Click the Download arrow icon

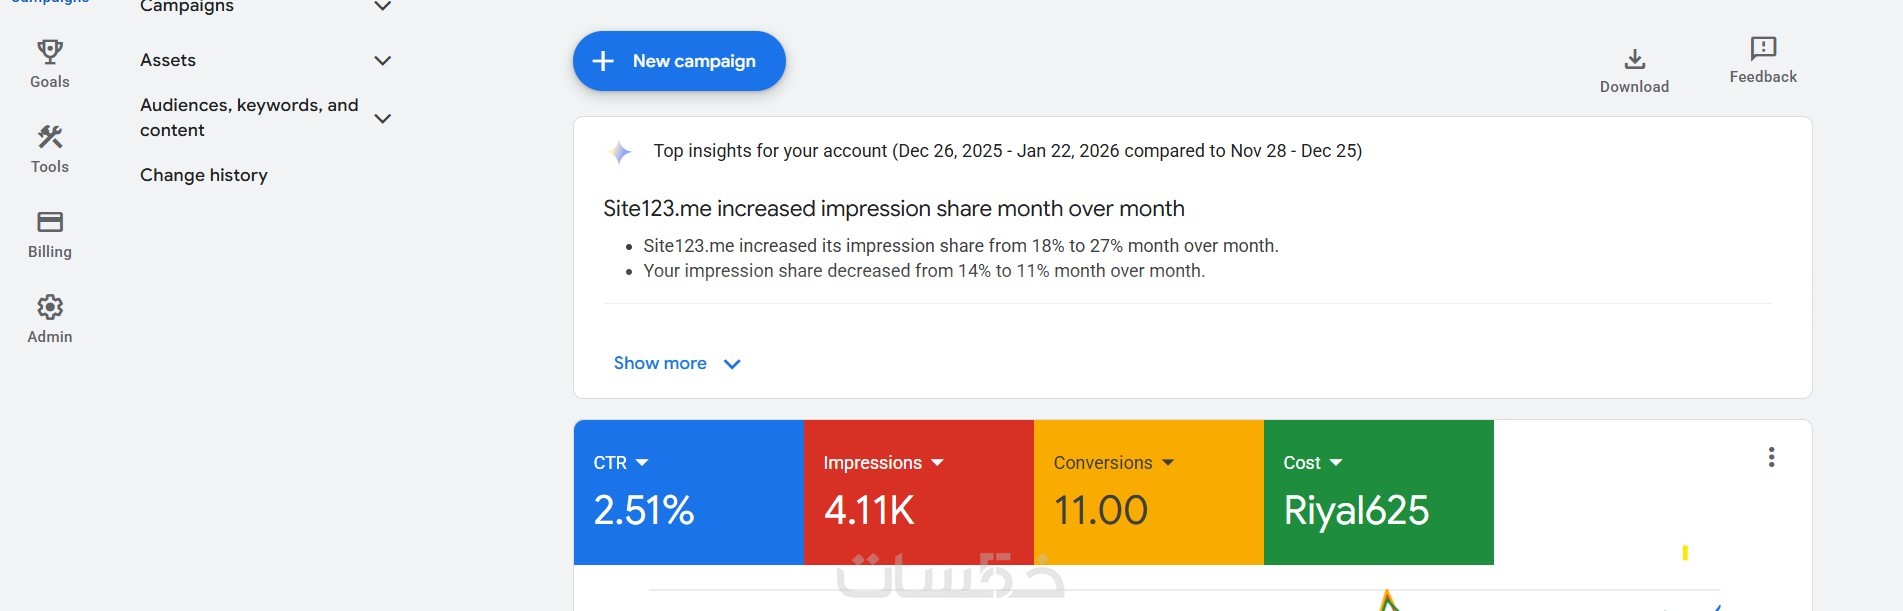click(x=1634, y=60)
